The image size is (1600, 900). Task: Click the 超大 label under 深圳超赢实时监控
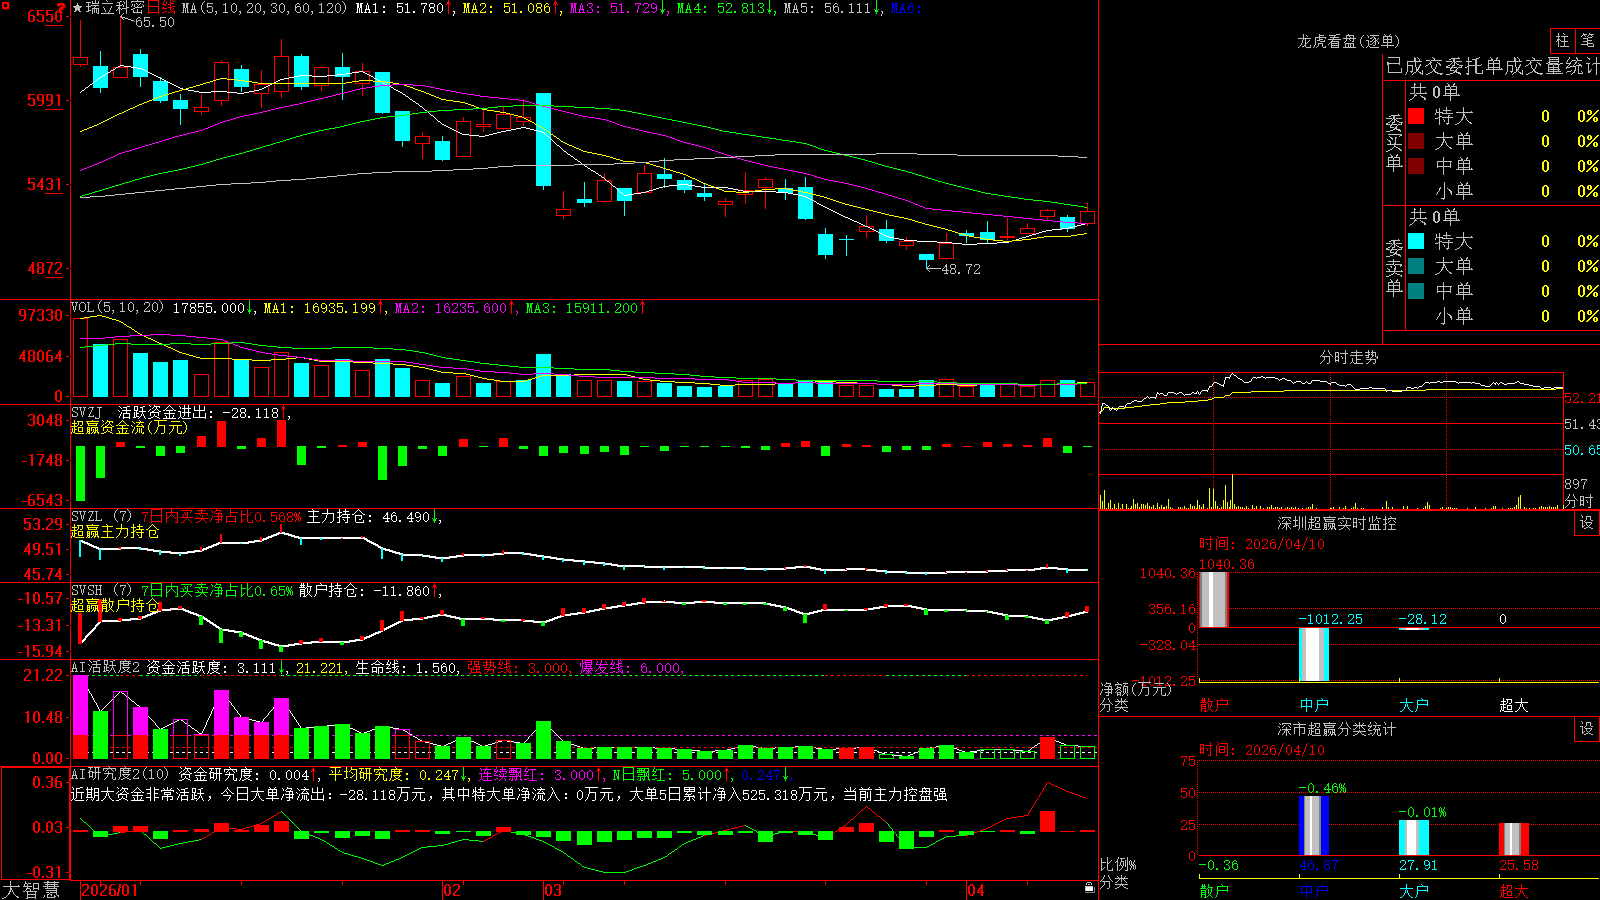1514,705
